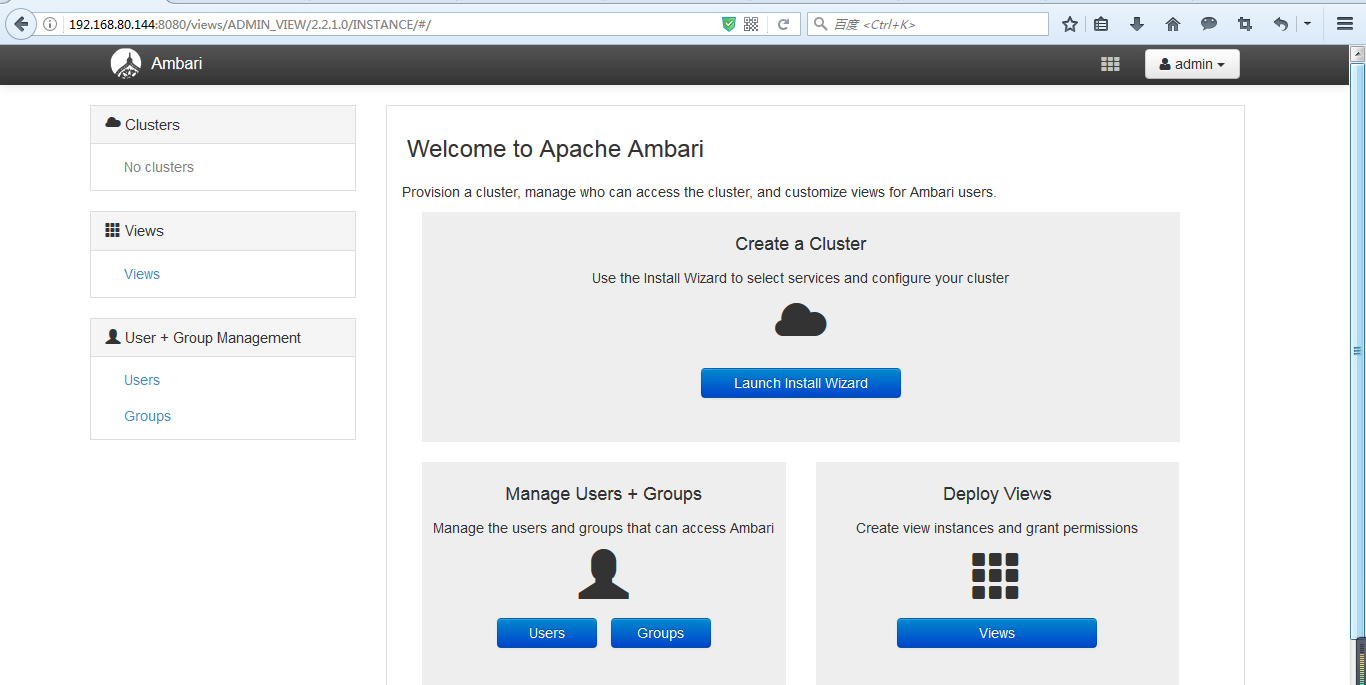Viewport: 1366px width, 685px height.
Task: Click the Groups blue button
Action: pos(661,633)
